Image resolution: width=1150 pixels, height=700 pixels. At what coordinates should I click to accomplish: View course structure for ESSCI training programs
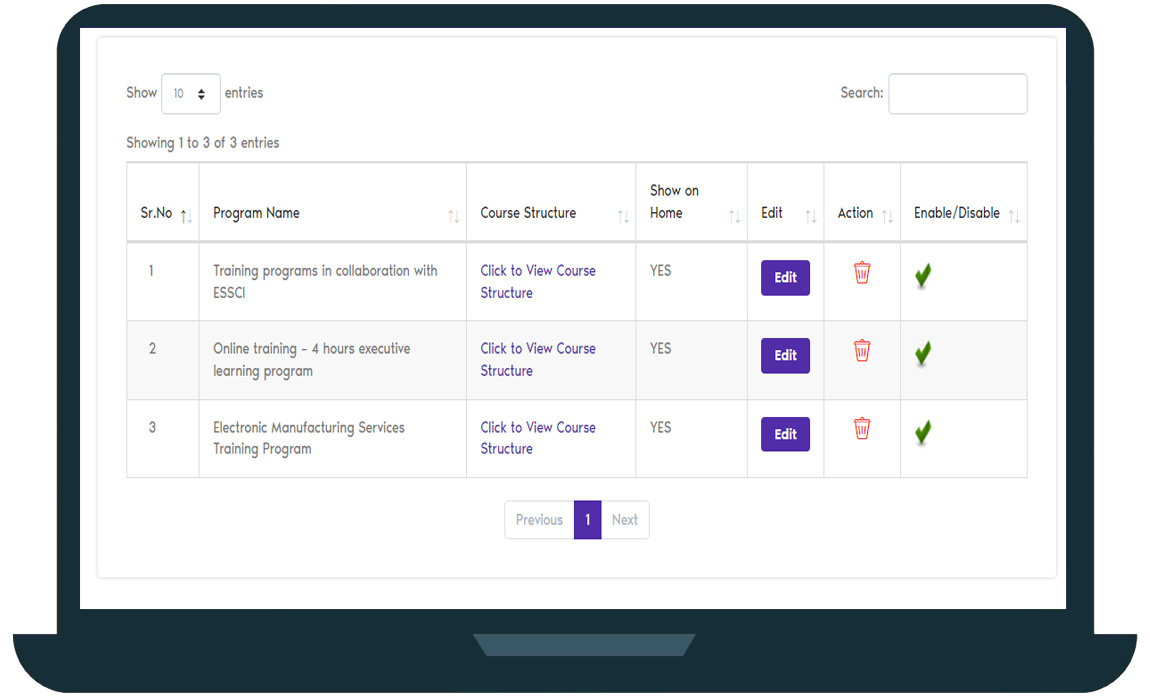[538, 282]
